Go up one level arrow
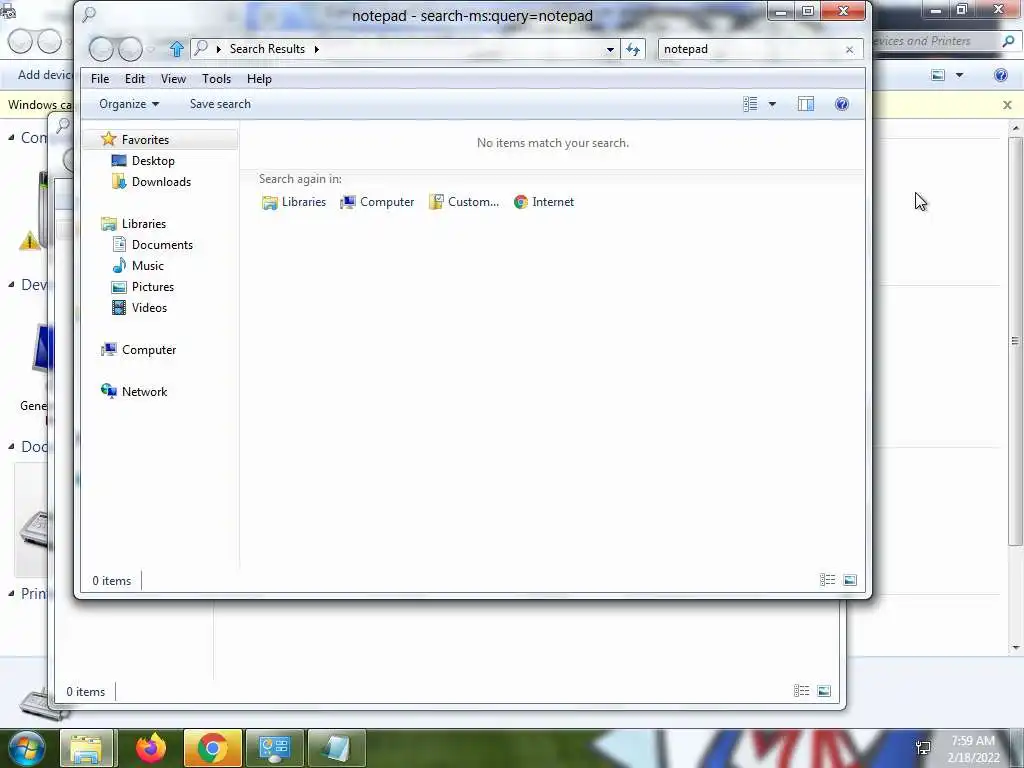This screenshot has height=768, width=1024. (176, 48)
